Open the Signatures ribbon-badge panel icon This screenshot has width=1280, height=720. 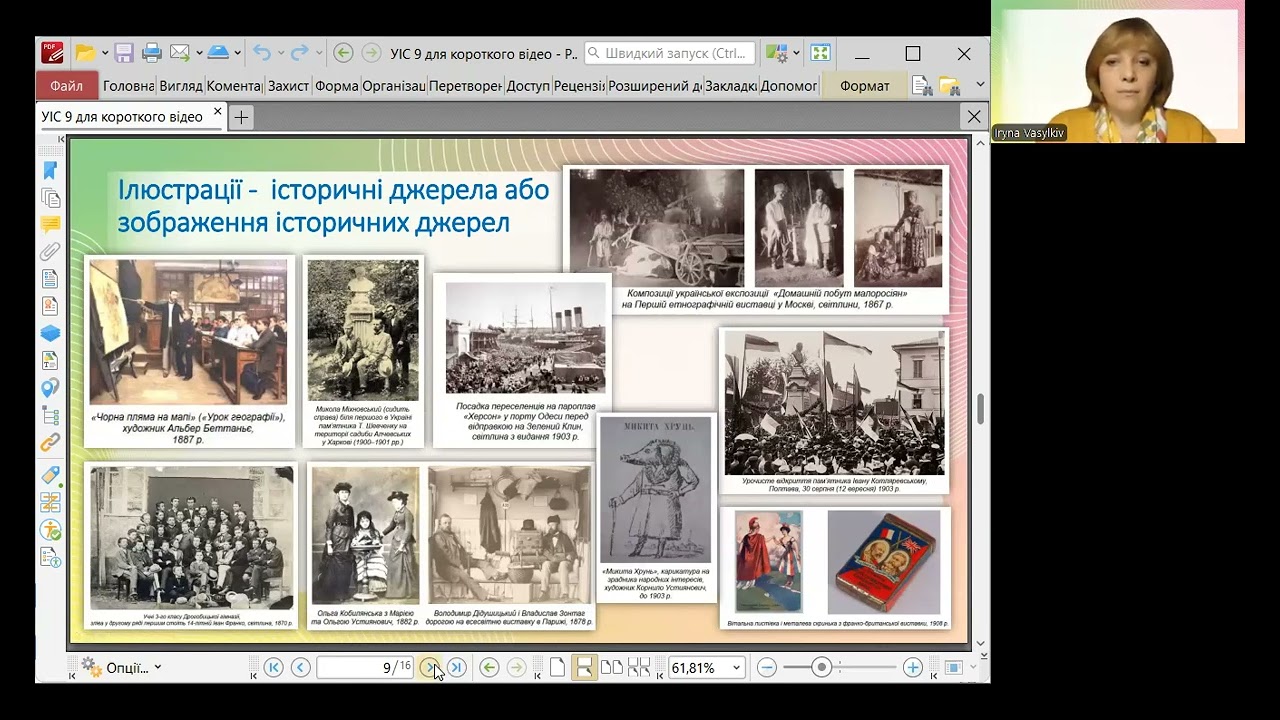[50, 306]
